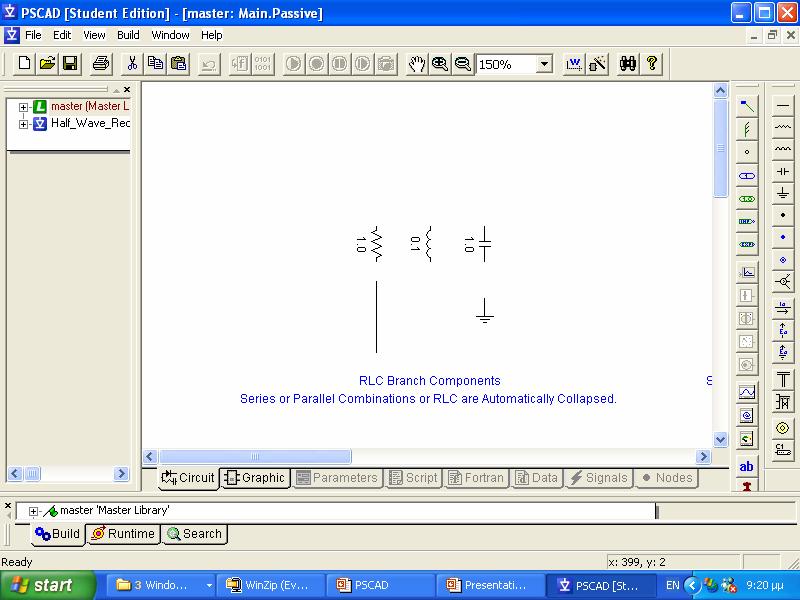Viewport: 800px width, 600px height.
Task: Click the horizontal scrollbar thumb of the canvas
Action: coord(255,456)
